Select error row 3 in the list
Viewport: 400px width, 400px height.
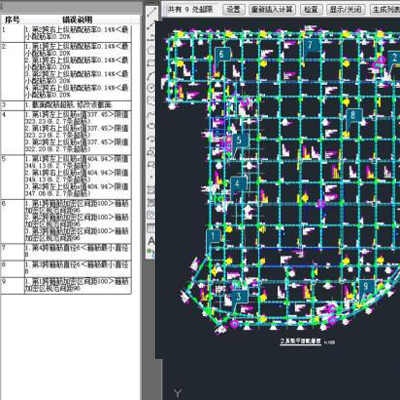pyautogui.click(x=66, y=105)
